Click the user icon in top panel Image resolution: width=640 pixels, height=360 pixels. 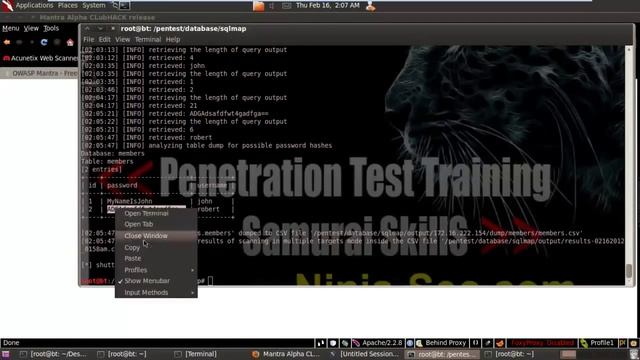click(x=371, y=6)
